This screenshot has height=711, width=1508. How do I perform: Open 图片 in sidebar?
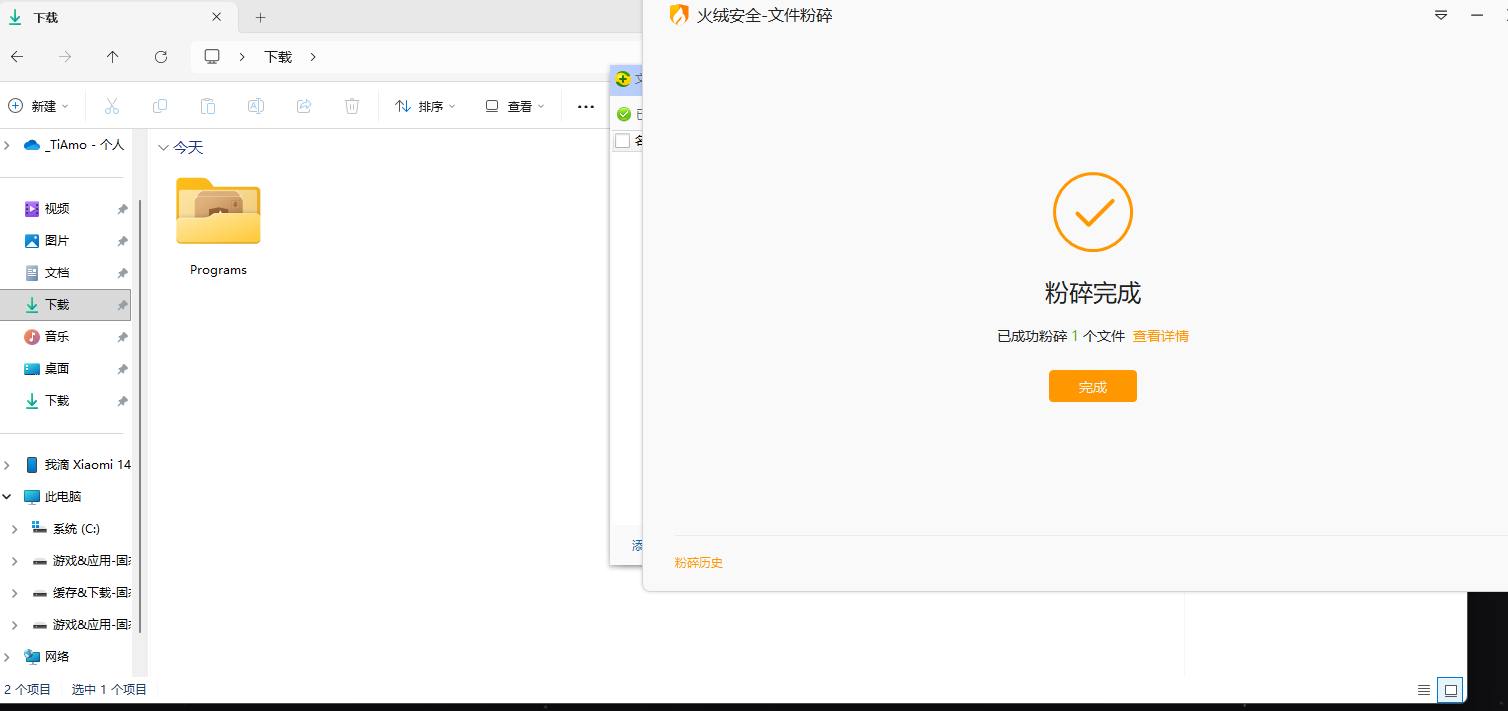click(57, 241)
